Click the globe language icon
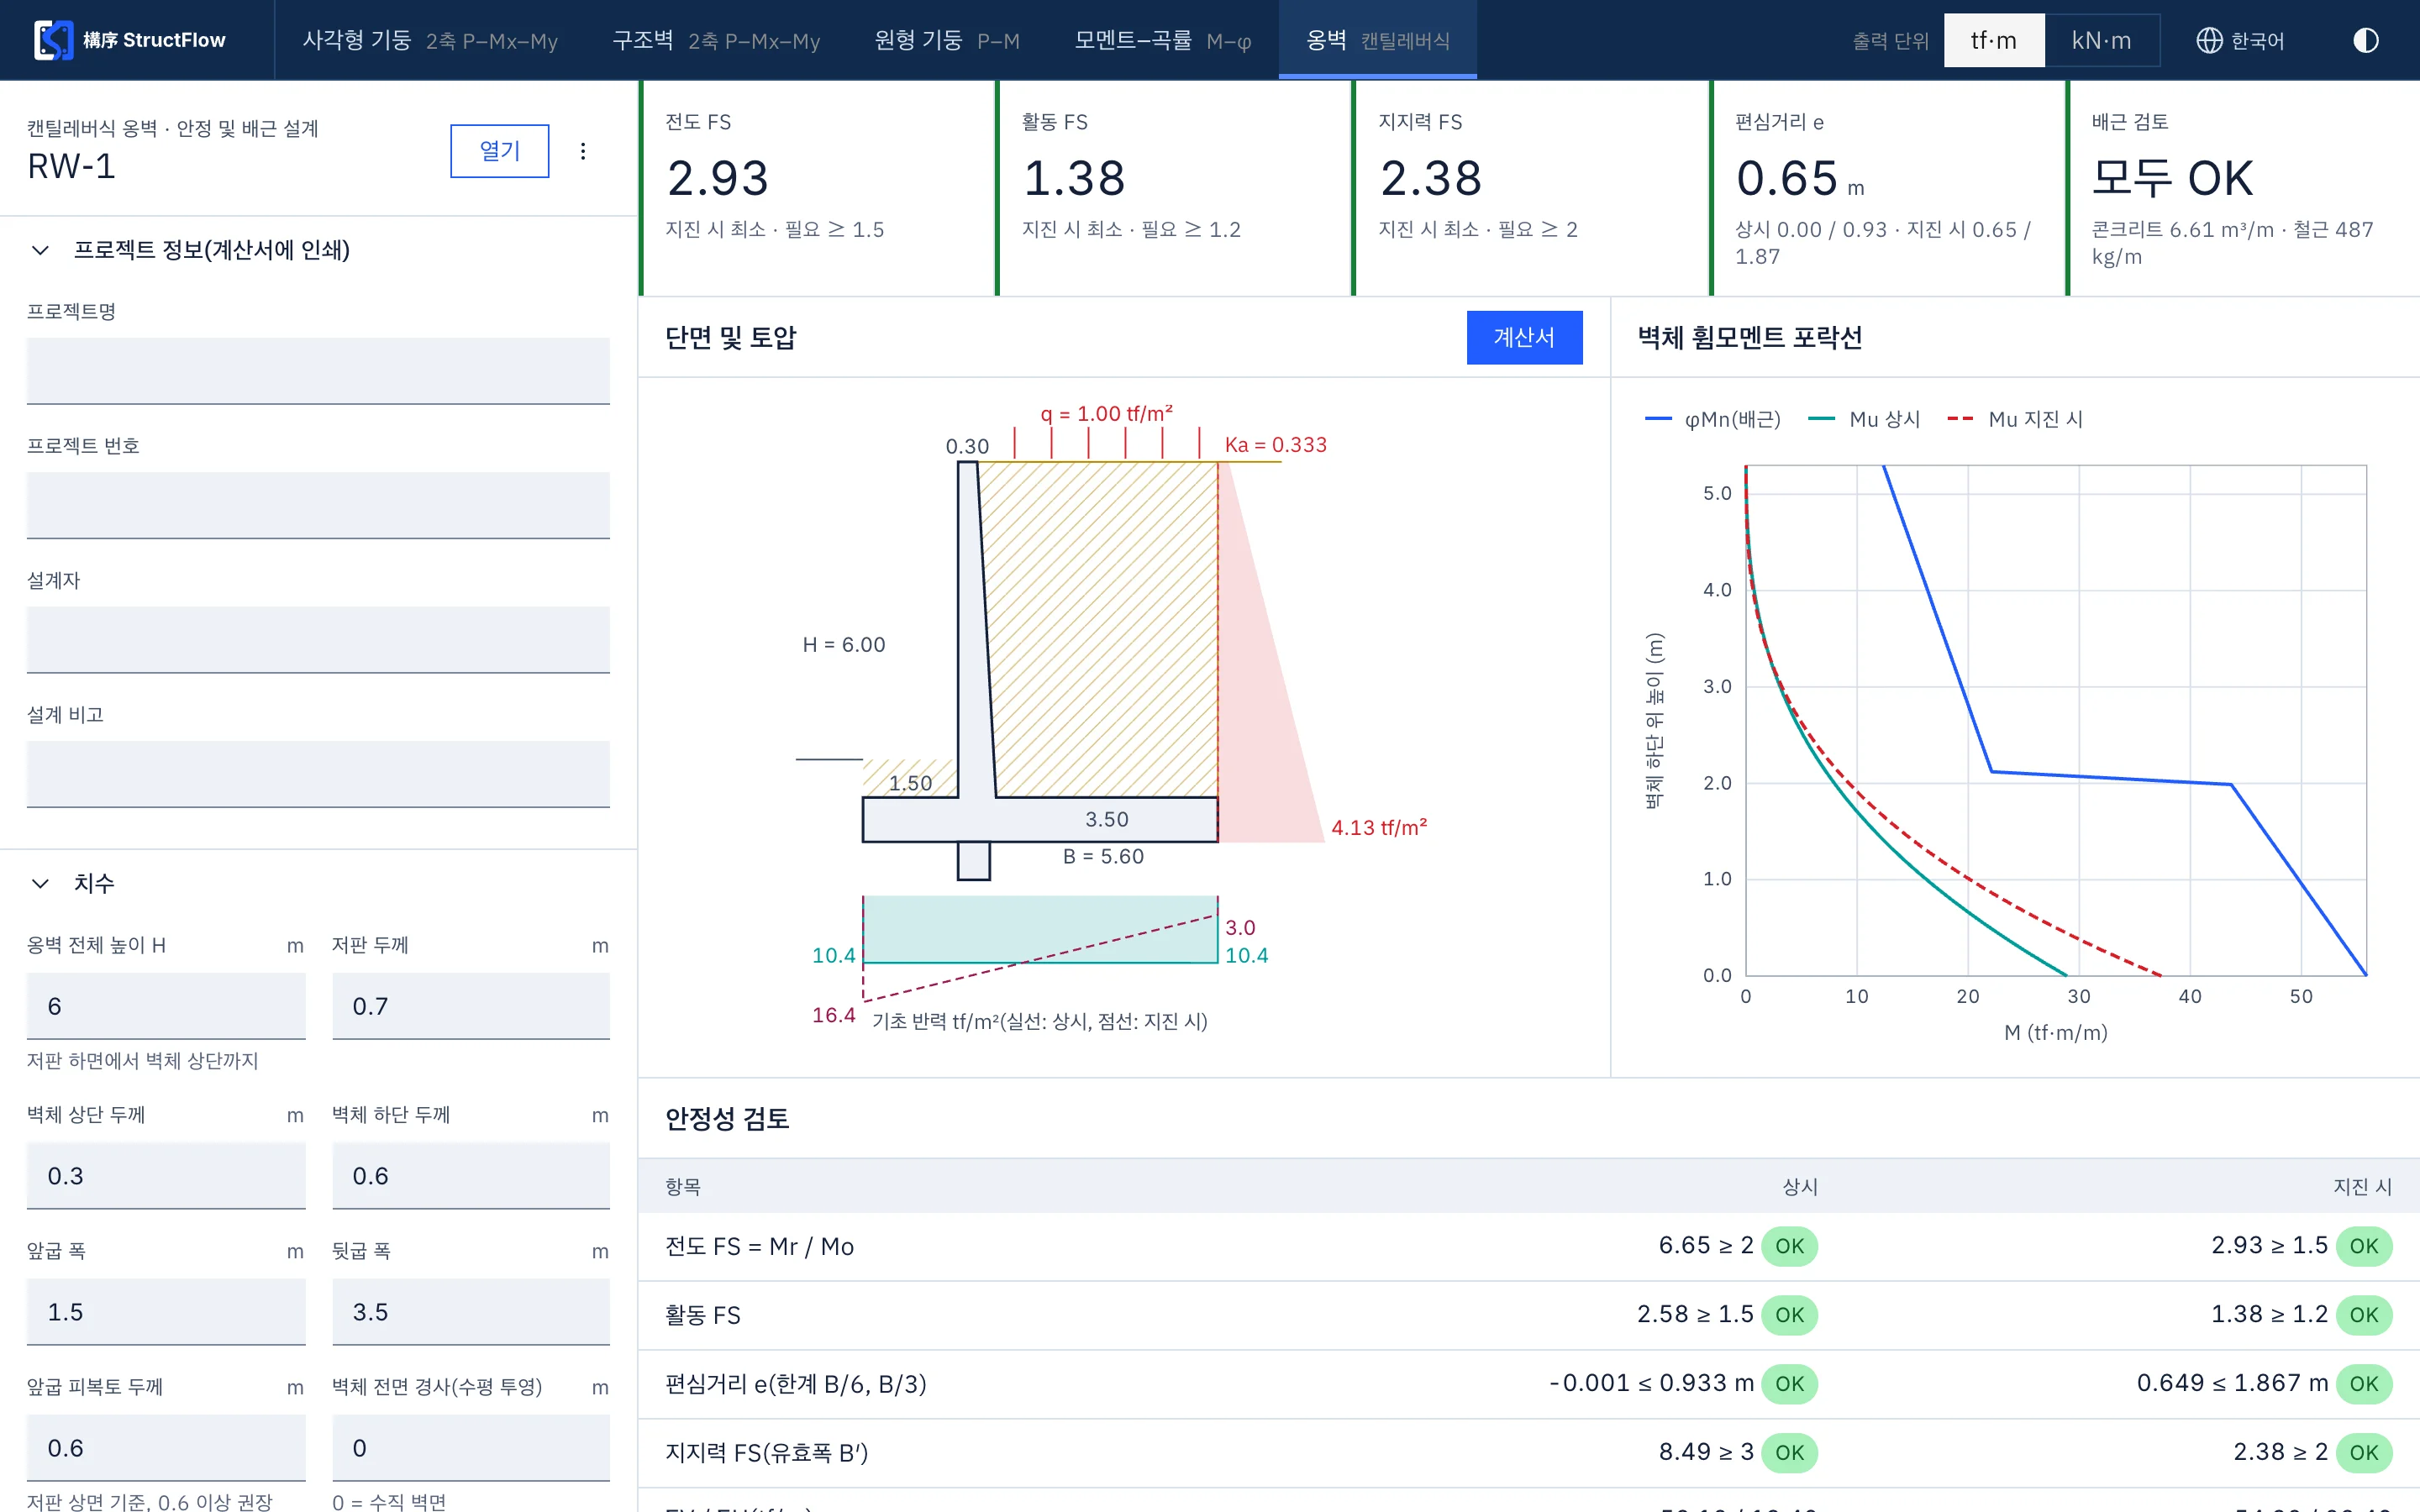The image size is (2420, 1512). (2208, 40)
